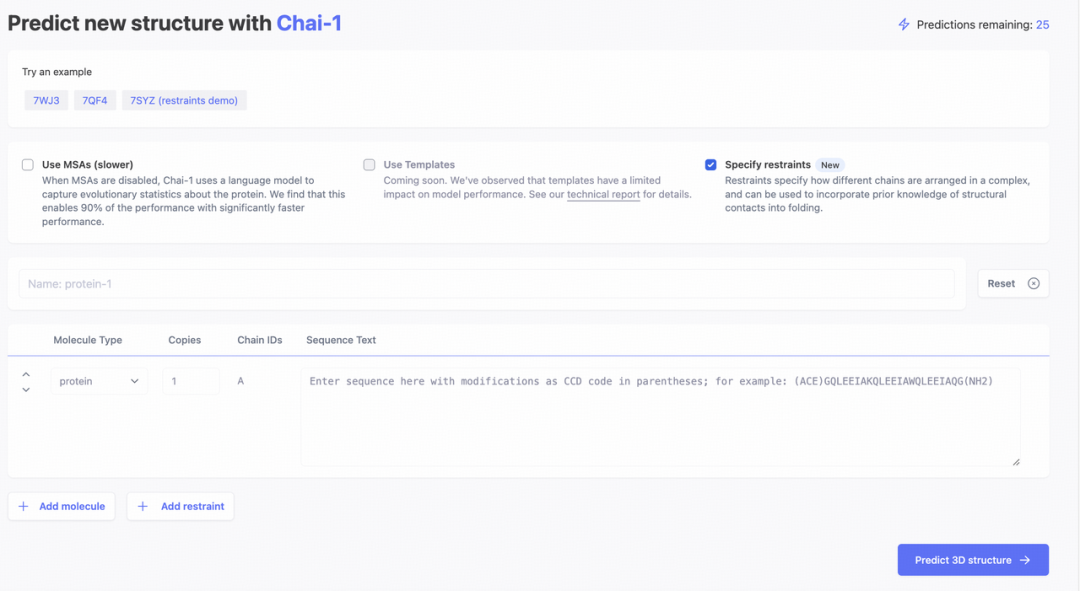This screenshot has width=1080, height=591.
Task: Click the sequence textarea resize handle
Action: click(1016, 462)
